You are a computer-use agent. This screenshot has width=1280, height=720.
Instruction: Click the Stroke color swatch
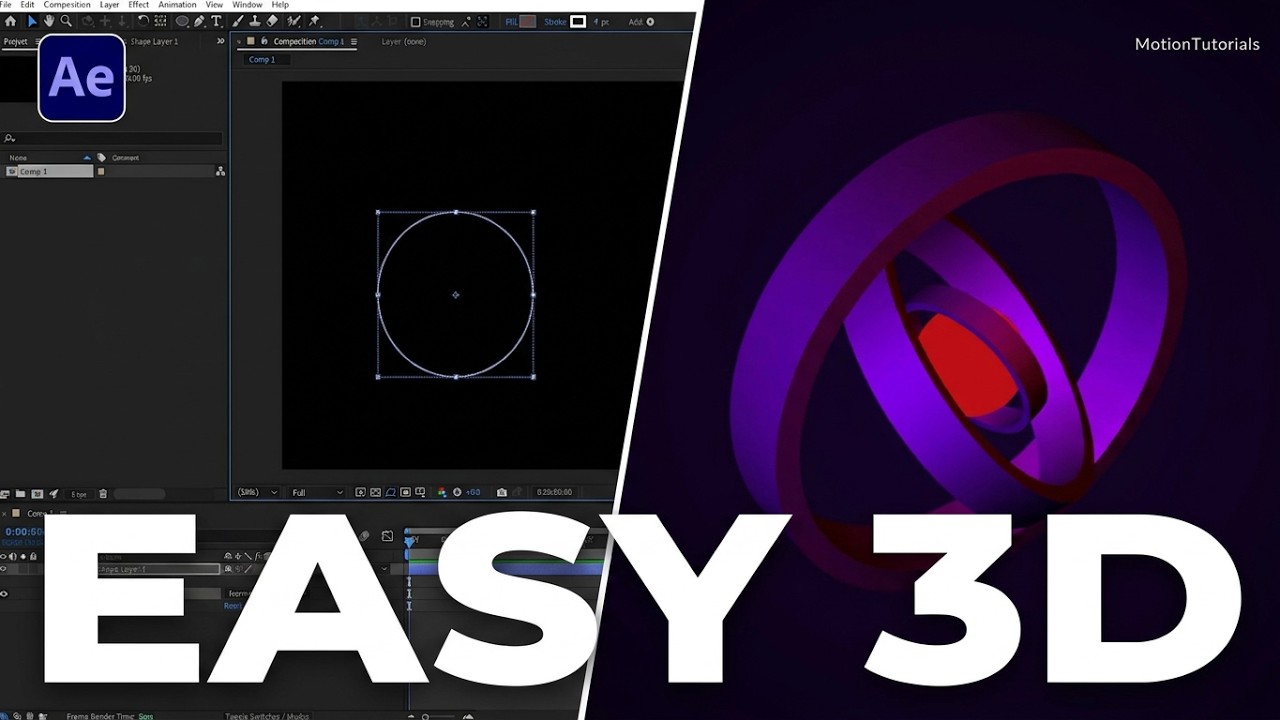[578, 22]
